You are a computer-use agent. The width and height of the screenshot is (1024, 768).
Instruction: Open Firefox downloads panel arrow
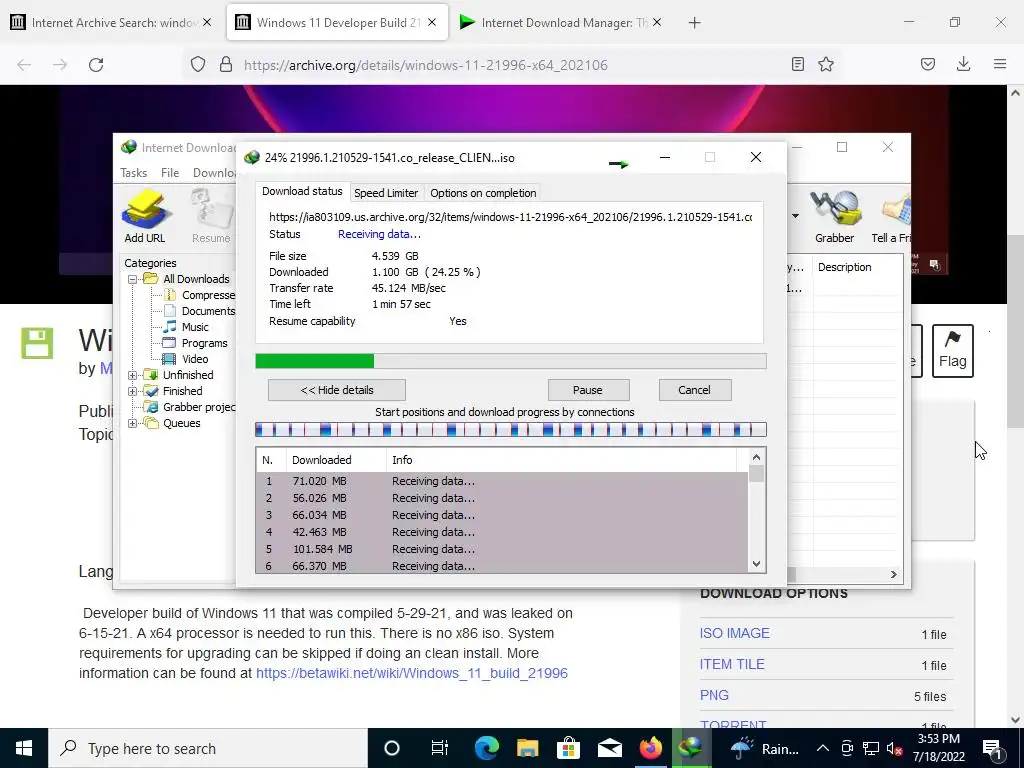963,64
